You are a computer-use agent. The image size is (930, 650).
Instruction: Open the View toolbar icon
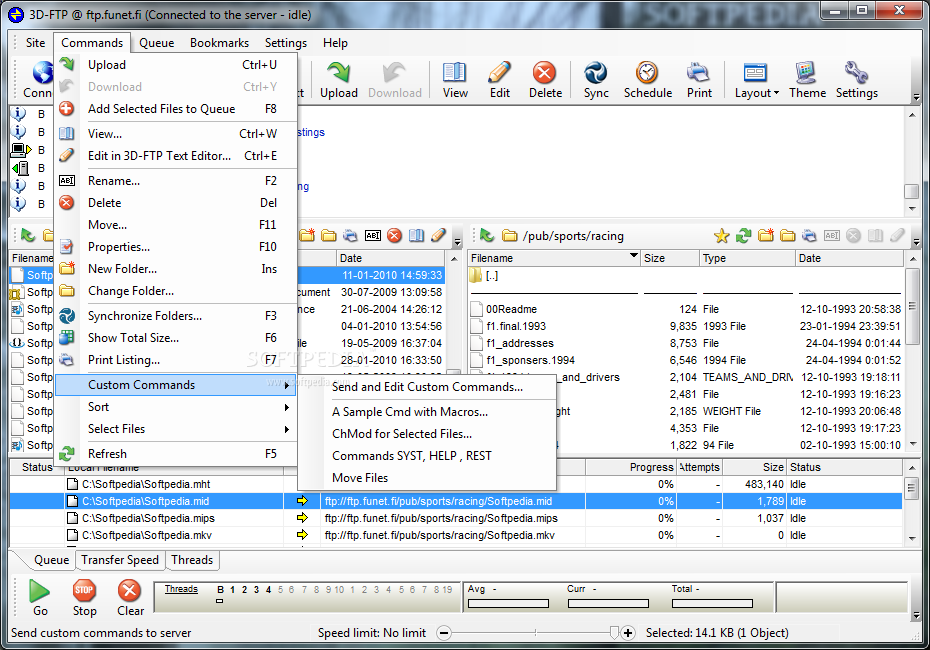pyautogui.click(x=455, y=80)
